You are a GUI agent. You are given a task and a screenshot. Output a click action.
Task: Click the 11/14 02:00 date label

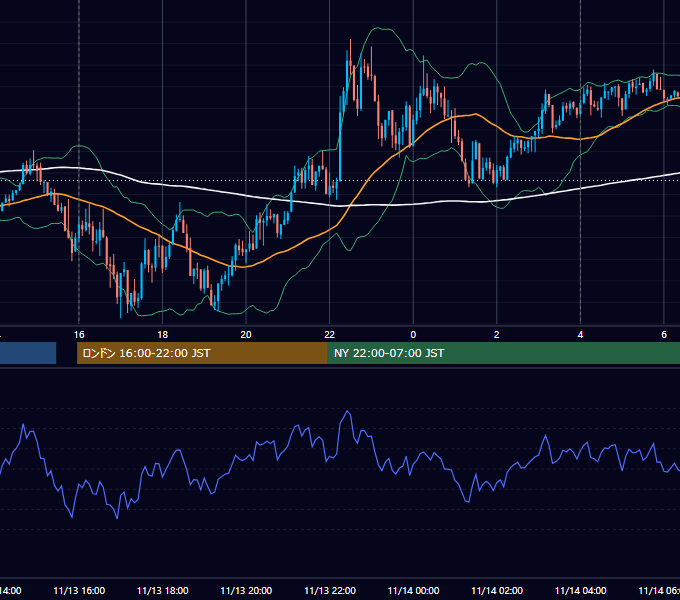497,590
